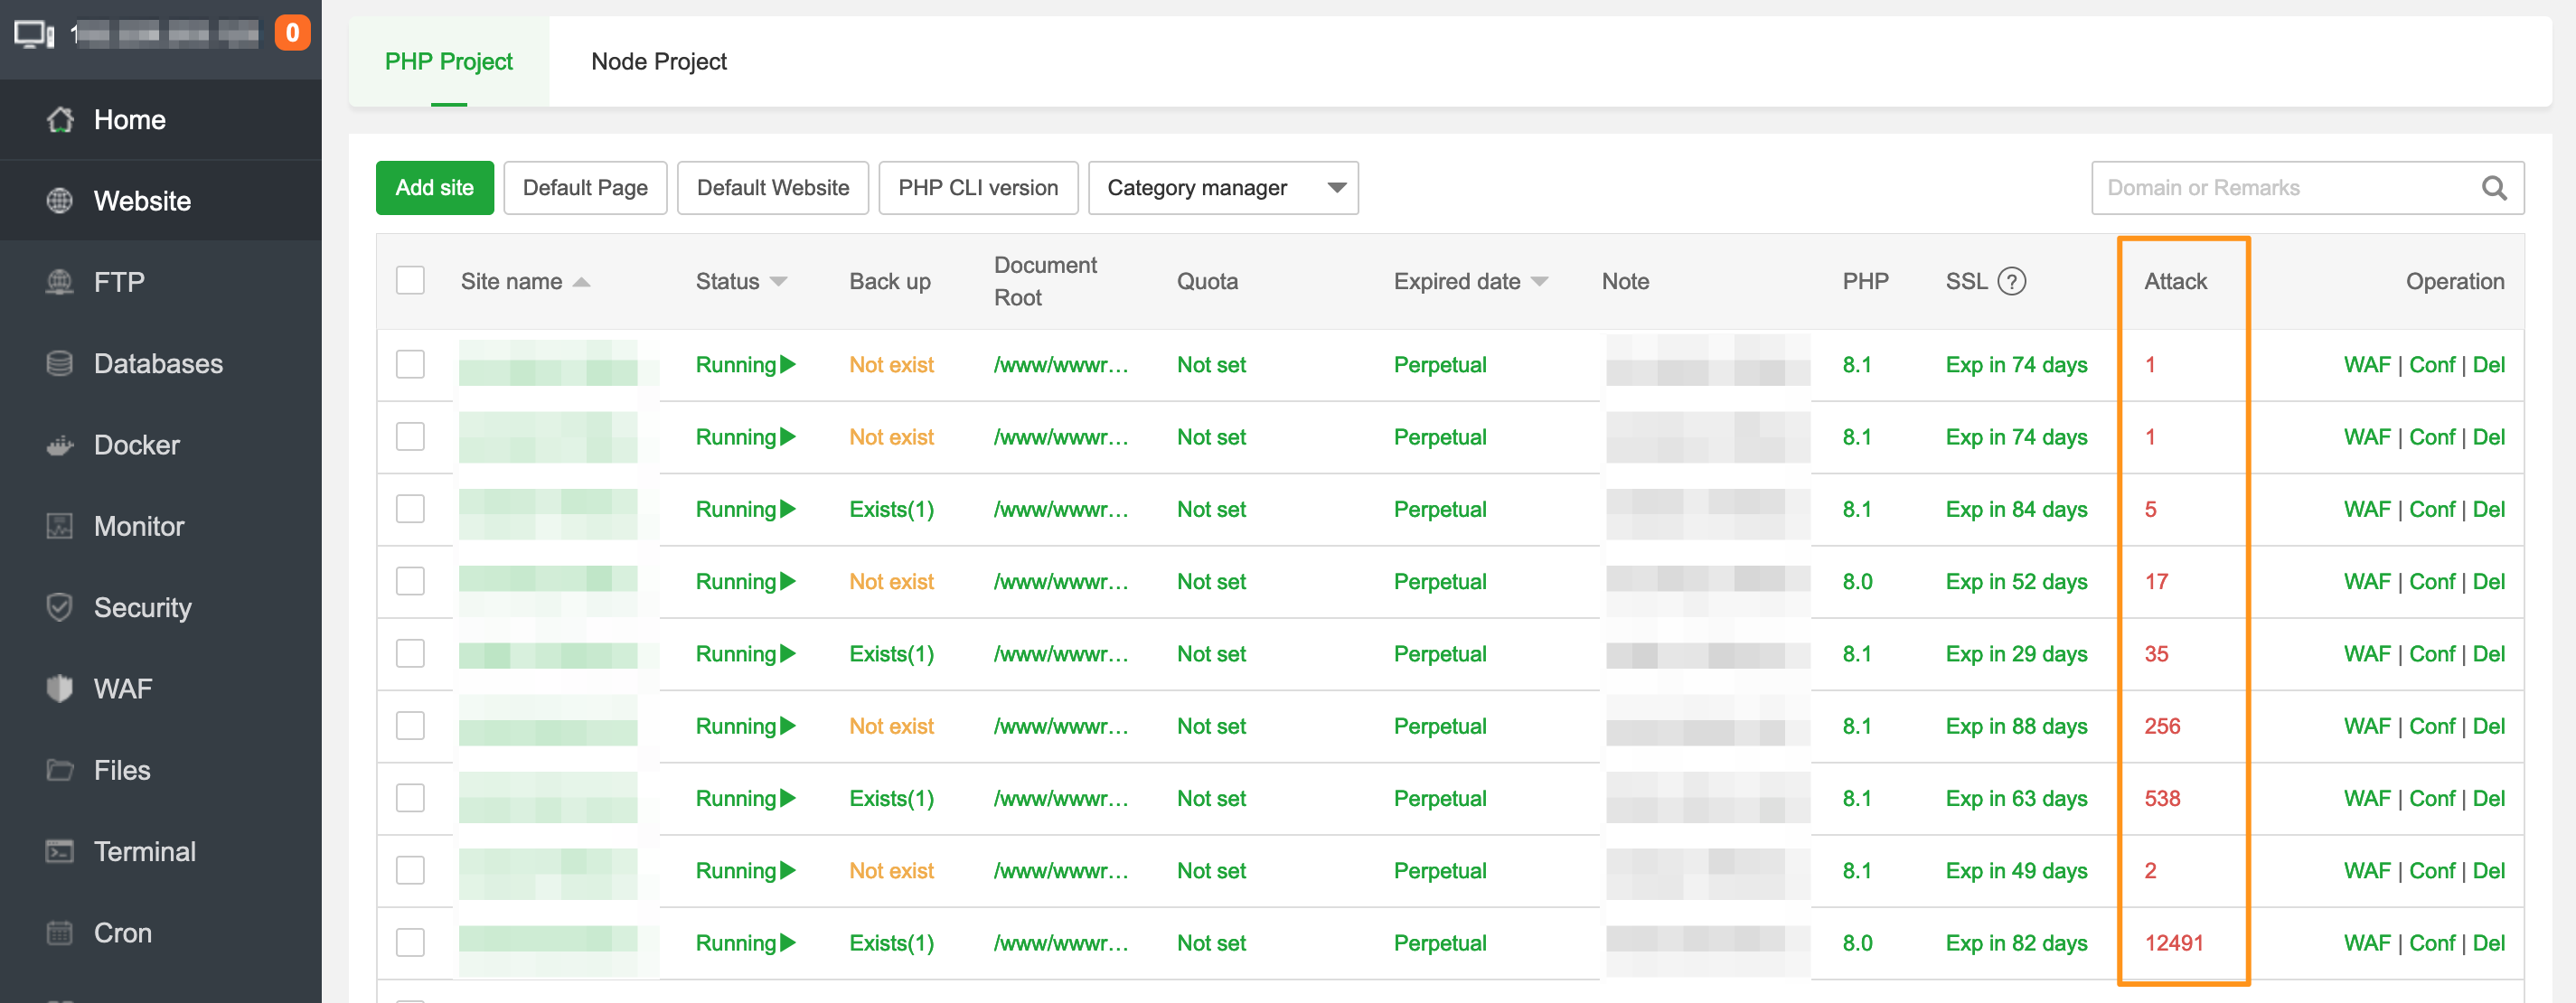Open FTP via its sidebar icon
Viewport: 2576px width, 1003px height.
[x=60, y=282]
